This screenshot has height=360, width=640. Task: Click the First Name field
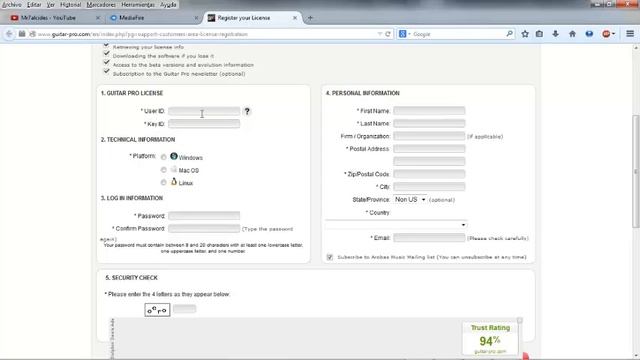pos(429,111)
